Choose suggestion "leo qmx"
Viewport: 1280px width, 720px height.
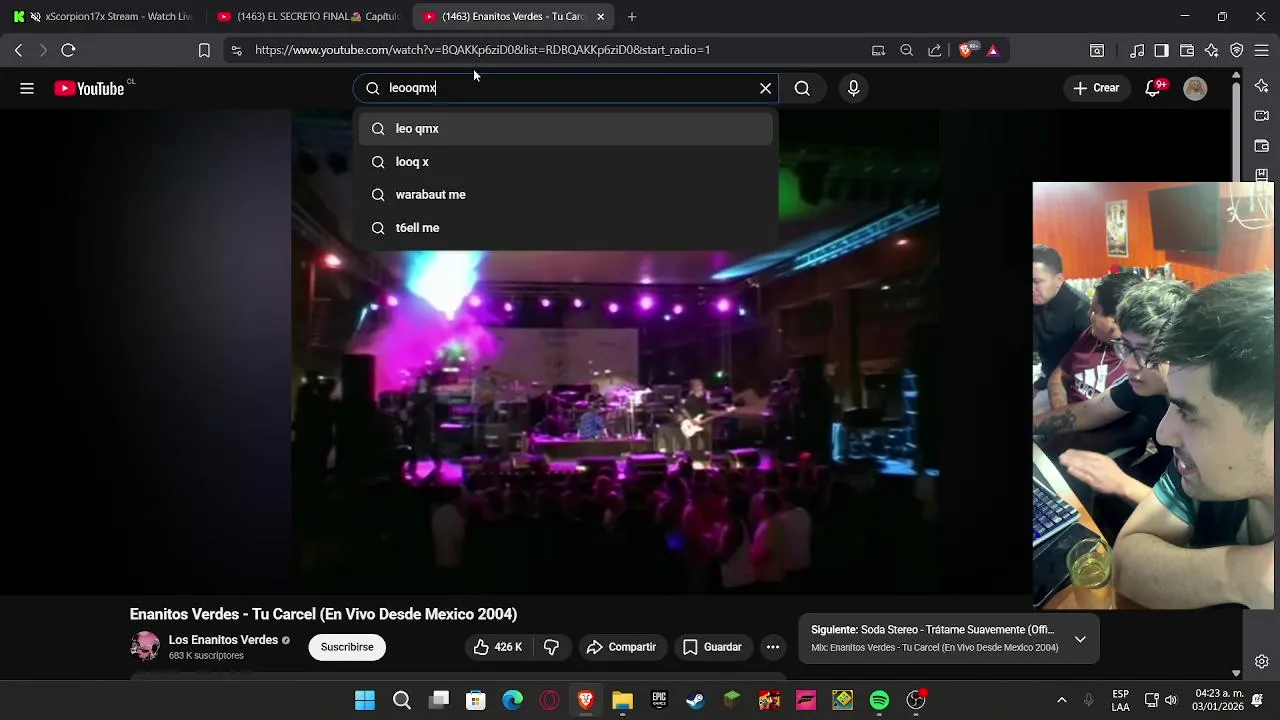click(x=566, y=128)
